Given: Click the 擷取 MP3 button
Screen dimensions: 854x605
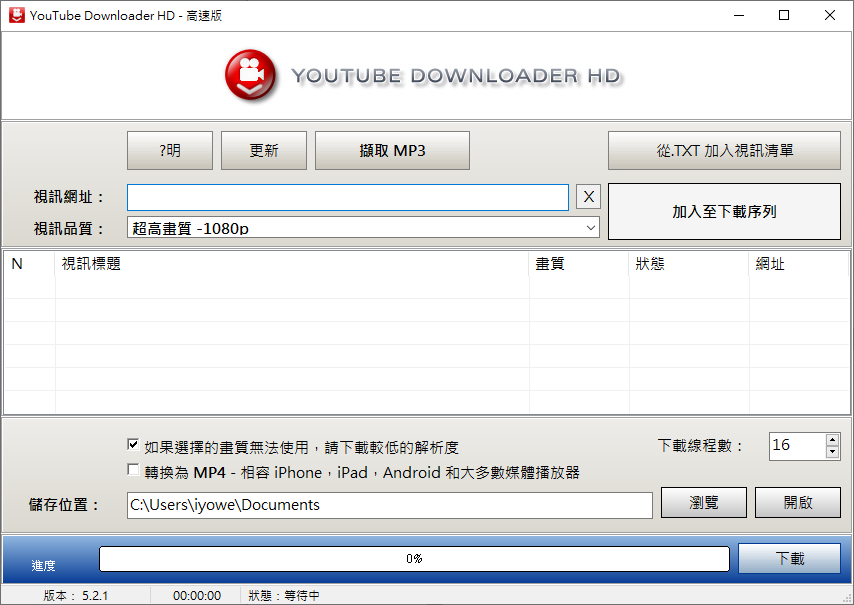Looking at the screenshot, I should tap(392, 150).
